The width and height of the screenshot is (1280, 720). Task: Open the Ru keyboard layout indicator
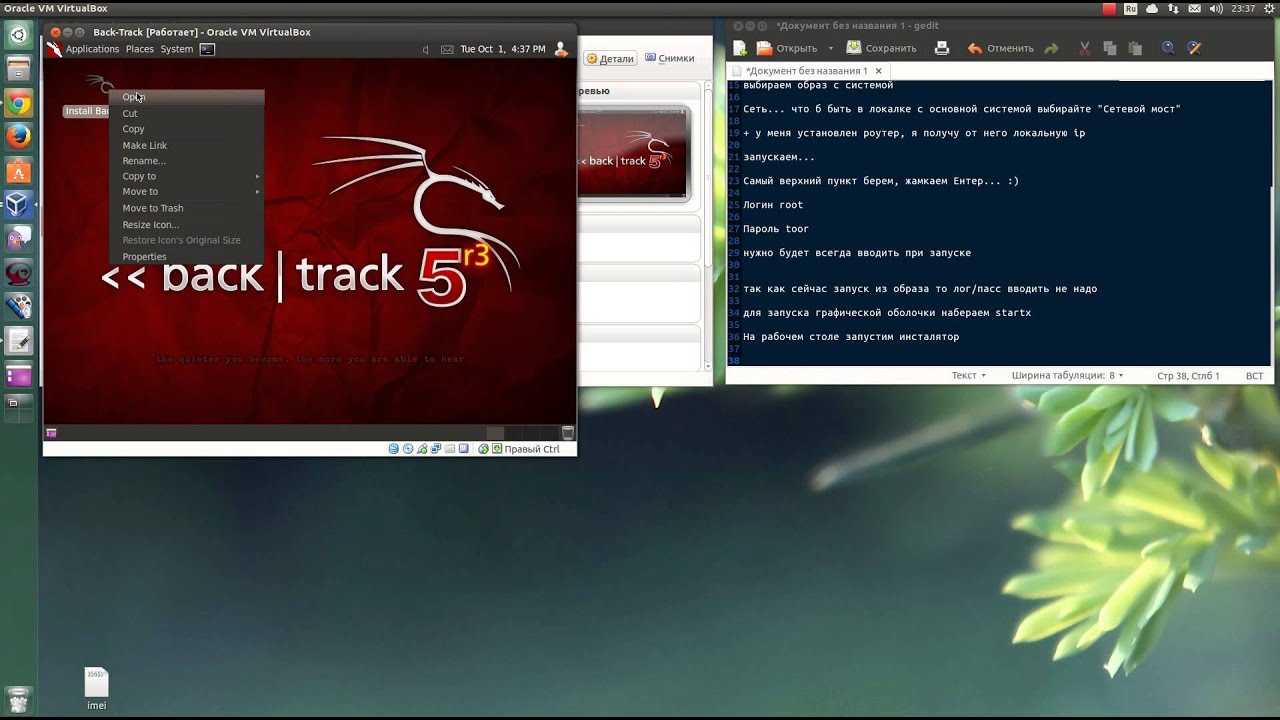[x=1130, y=8]
